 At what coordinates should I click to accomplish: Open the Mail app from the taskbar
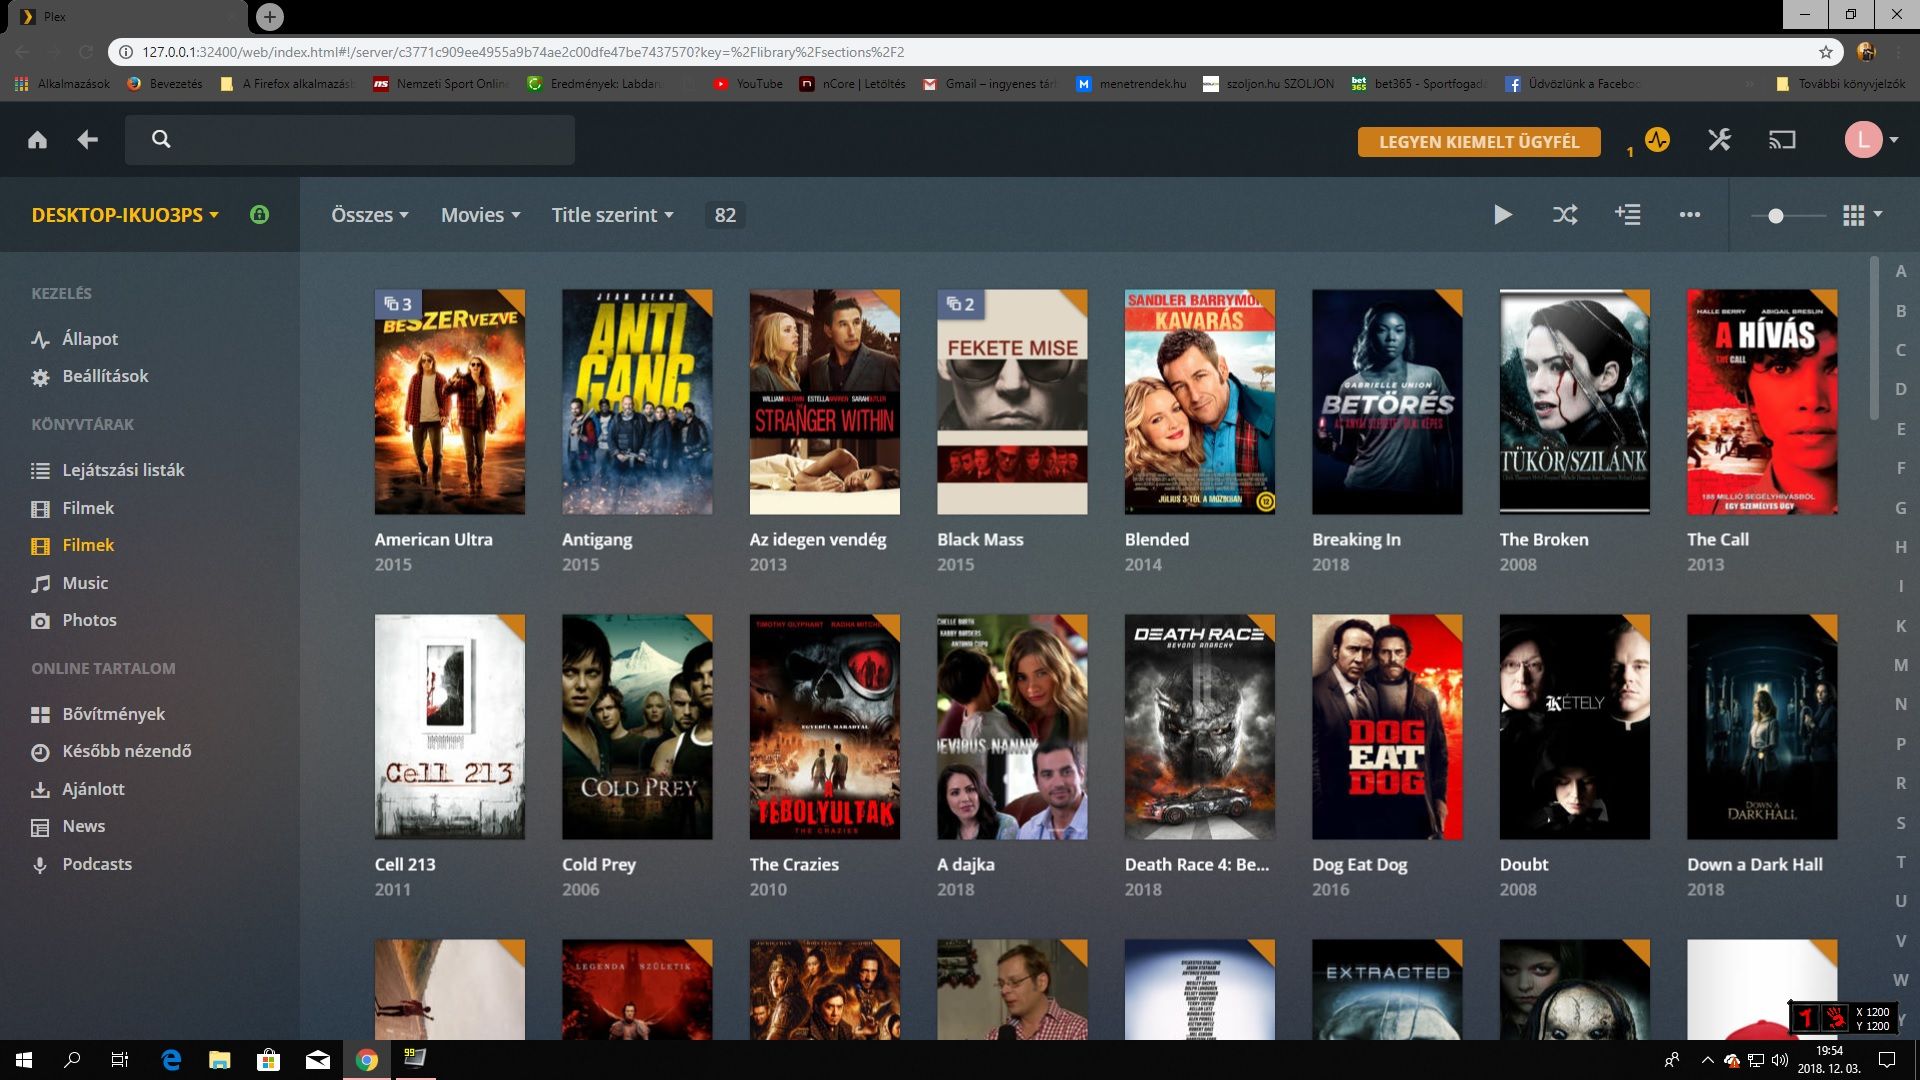317,1060
